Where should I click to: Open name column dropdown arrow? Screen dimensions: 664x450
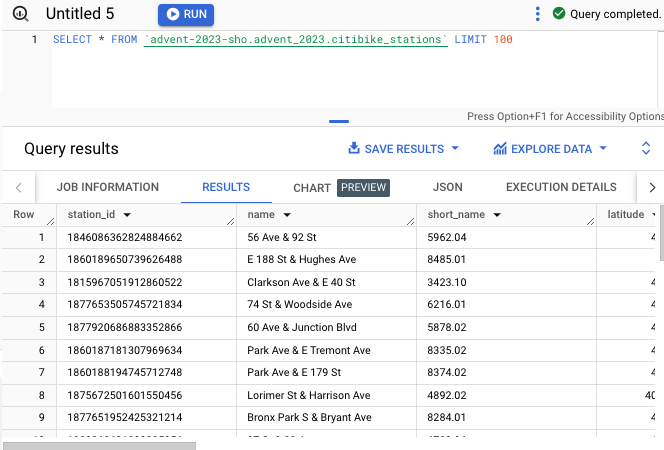click(x=287, y=215)
